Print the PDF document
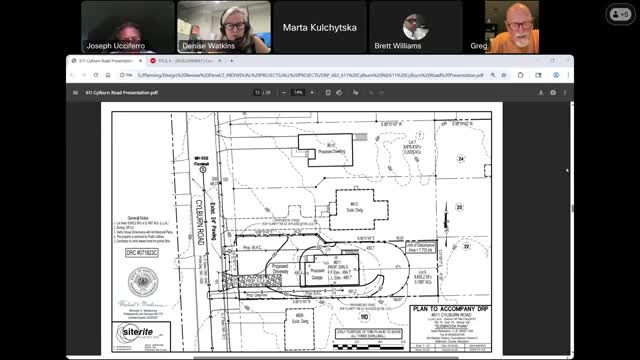The height and width of the screenshot is (360, 640). pyautogui.click(x=553, y=93)
